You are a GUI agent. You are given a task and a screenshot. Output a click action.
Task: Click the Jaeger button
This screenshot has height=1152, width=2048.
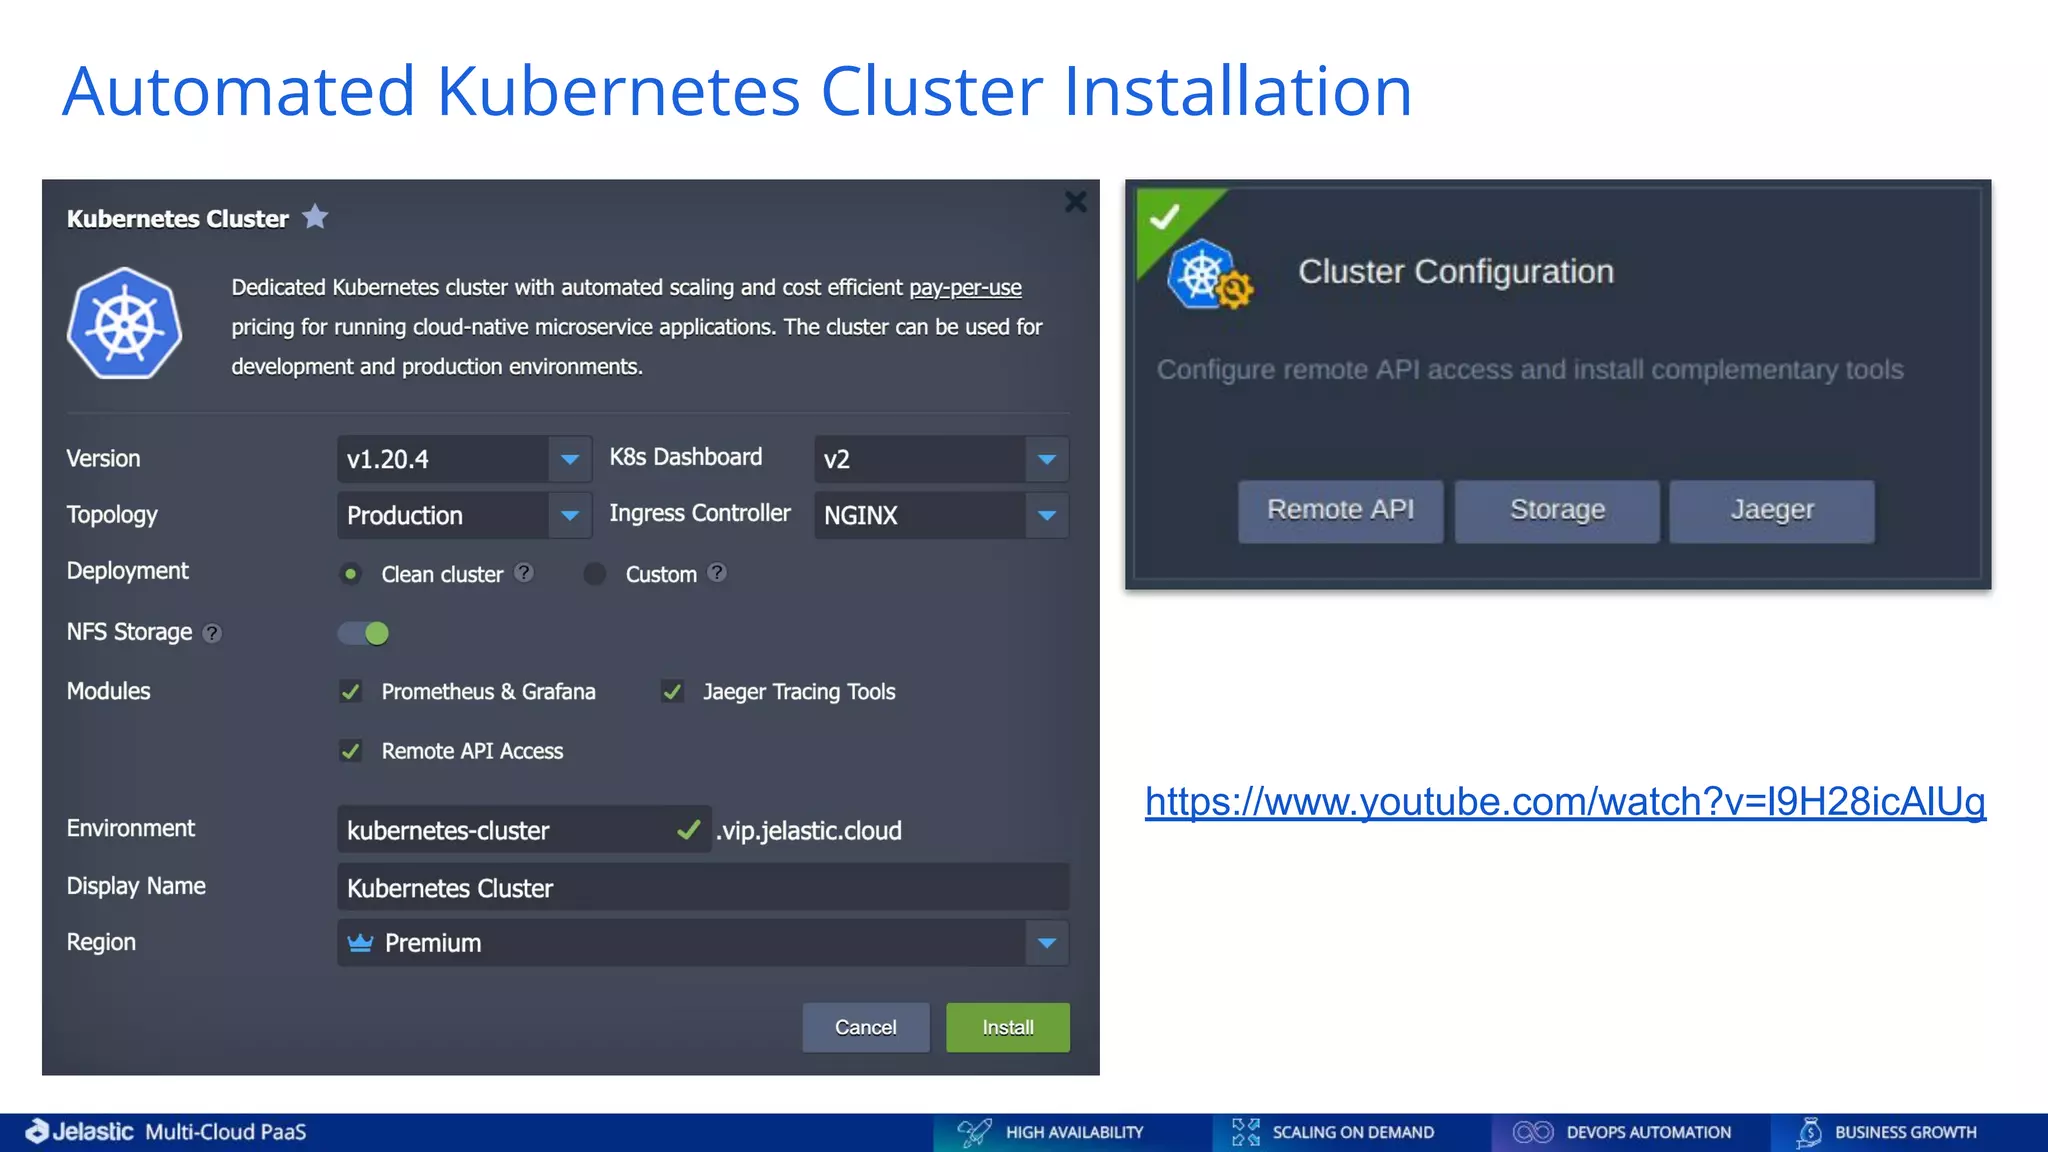[x=1772, y=510]
